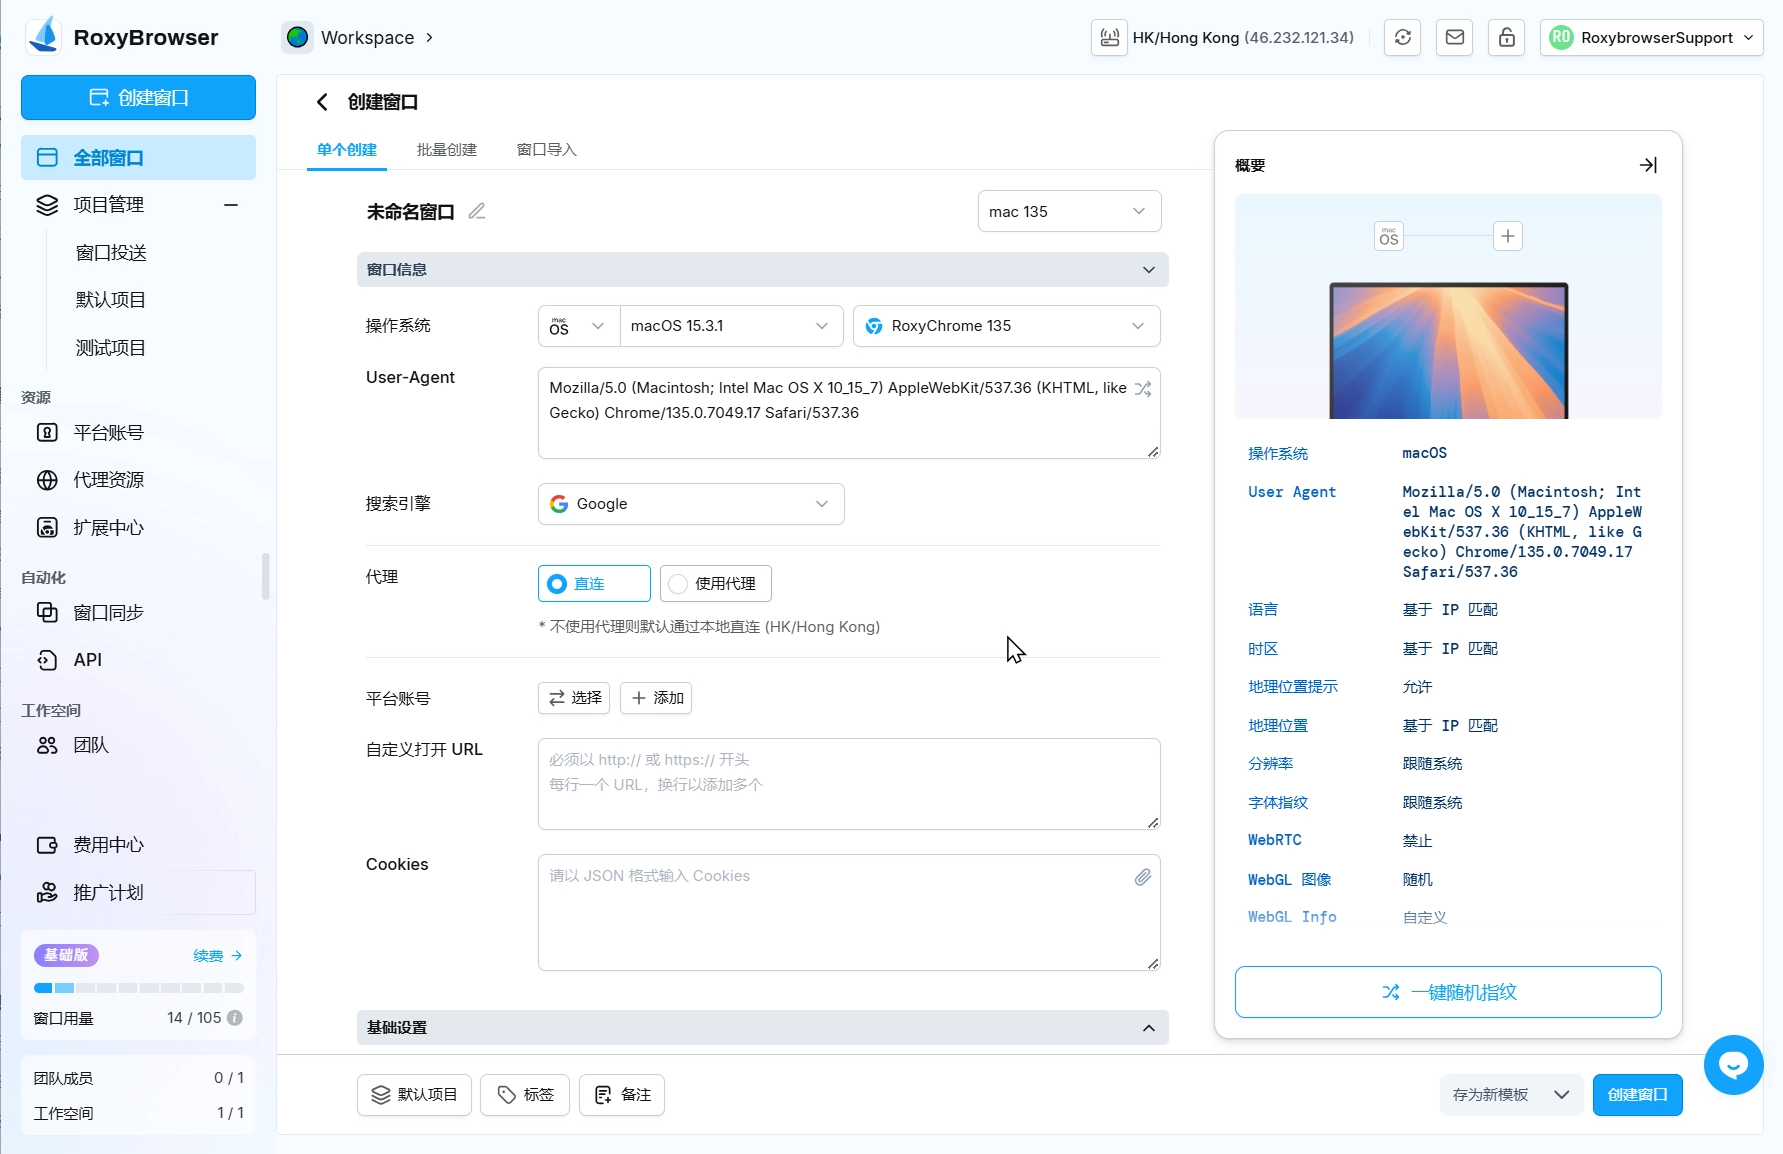Click the paperclip icon in Cookies field
This screenshot has height=1154, width=1783.
(1142, 877)
